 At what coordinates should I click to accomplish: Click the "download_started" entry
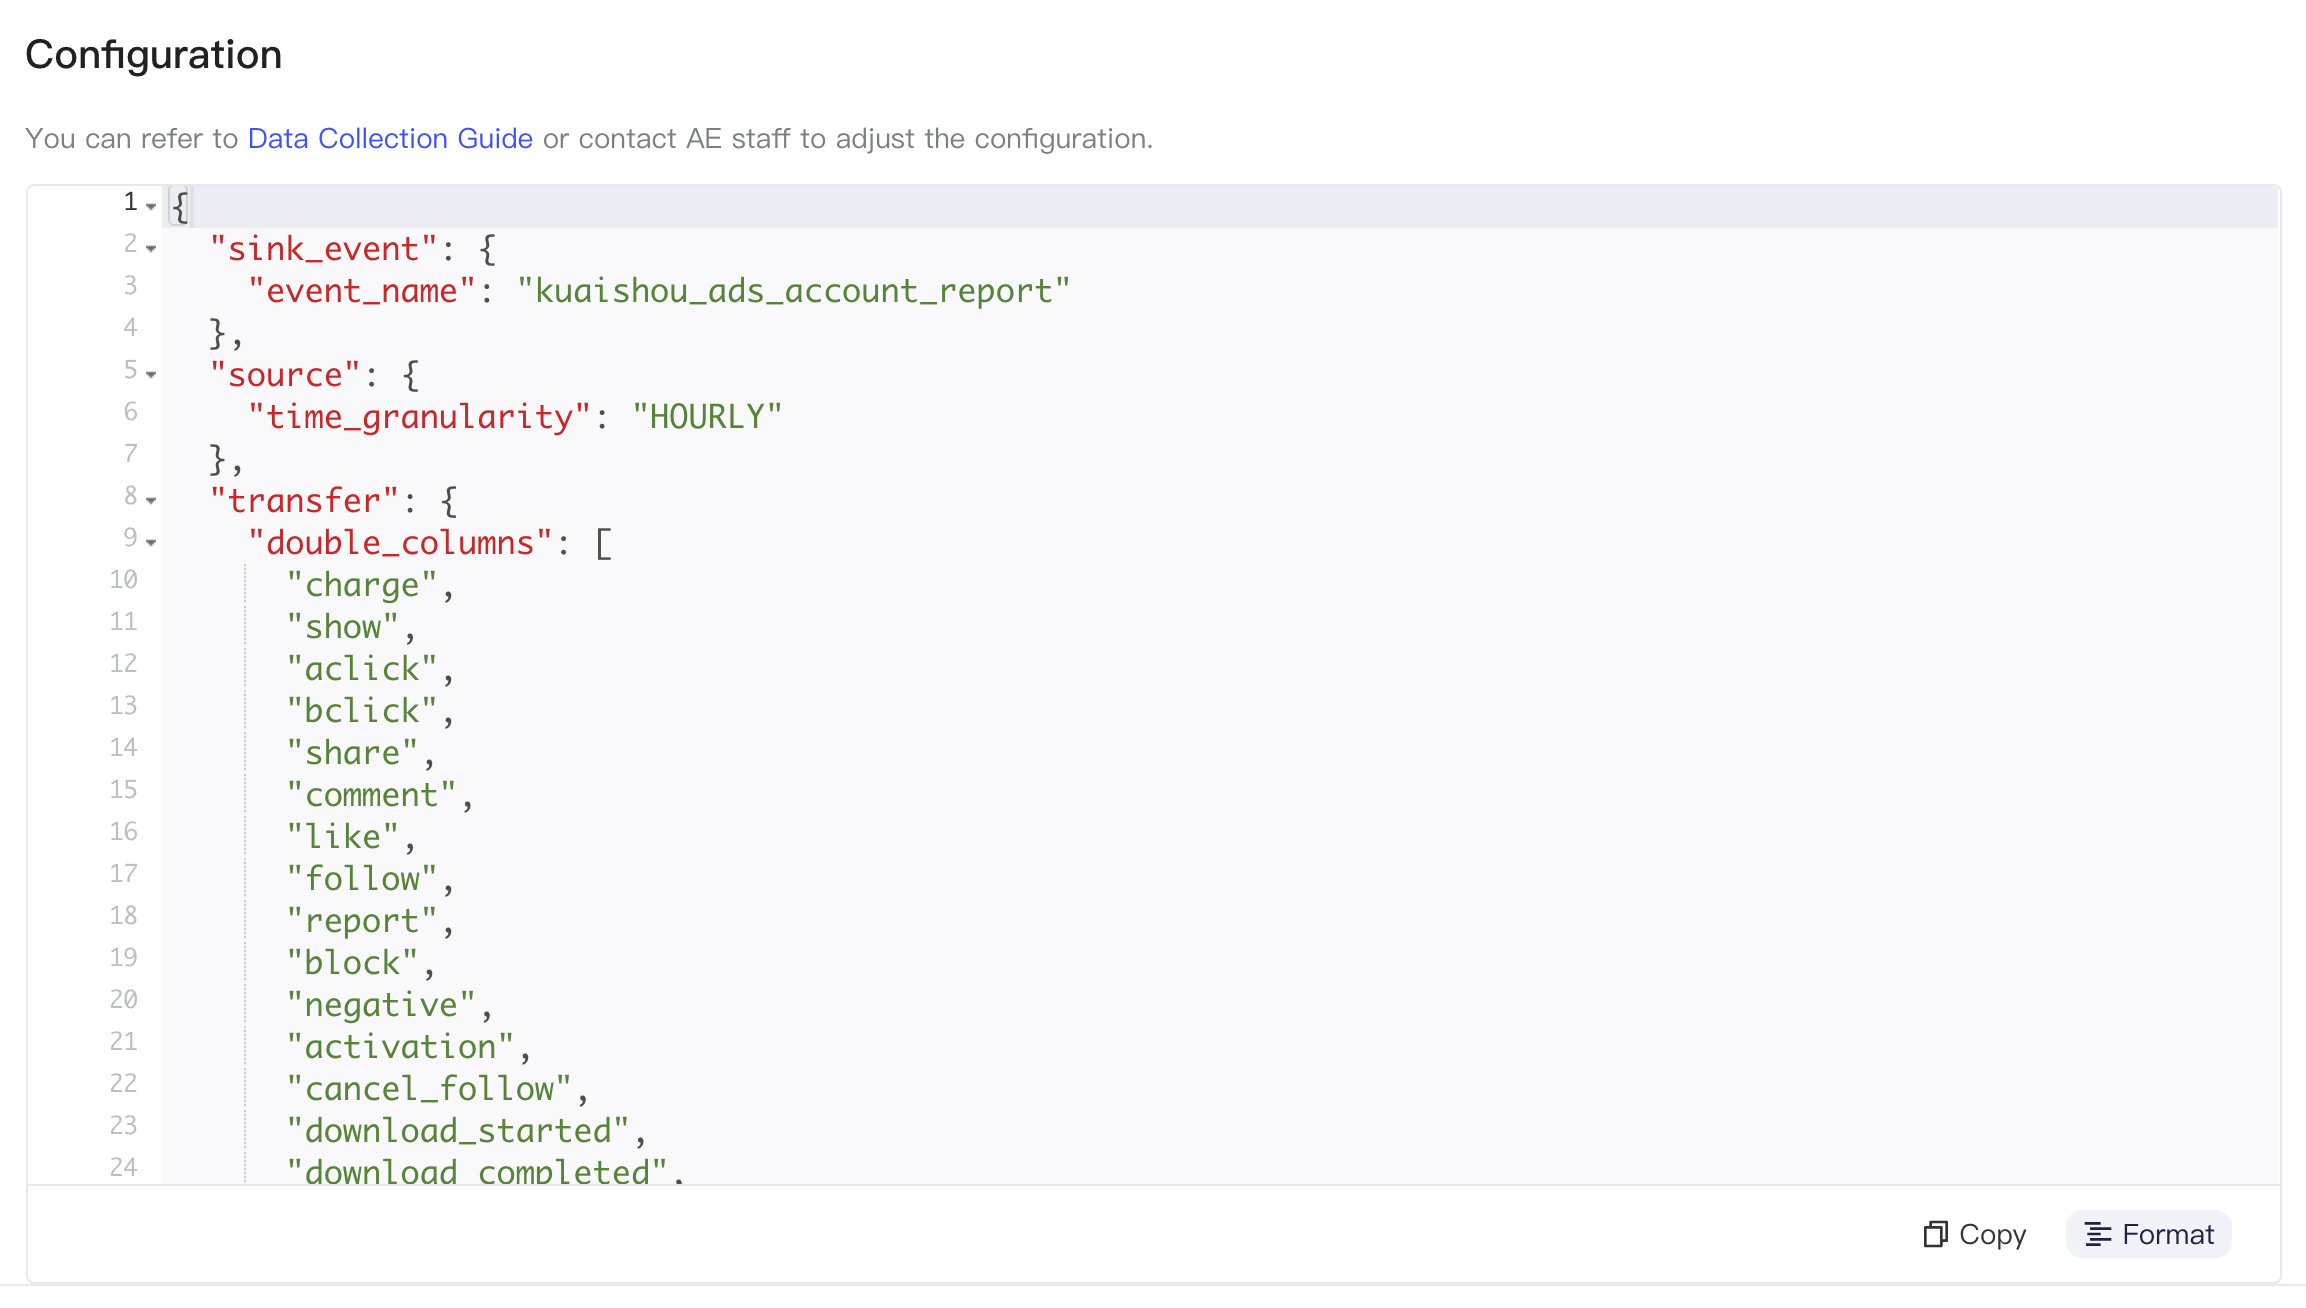point(458,1131)
